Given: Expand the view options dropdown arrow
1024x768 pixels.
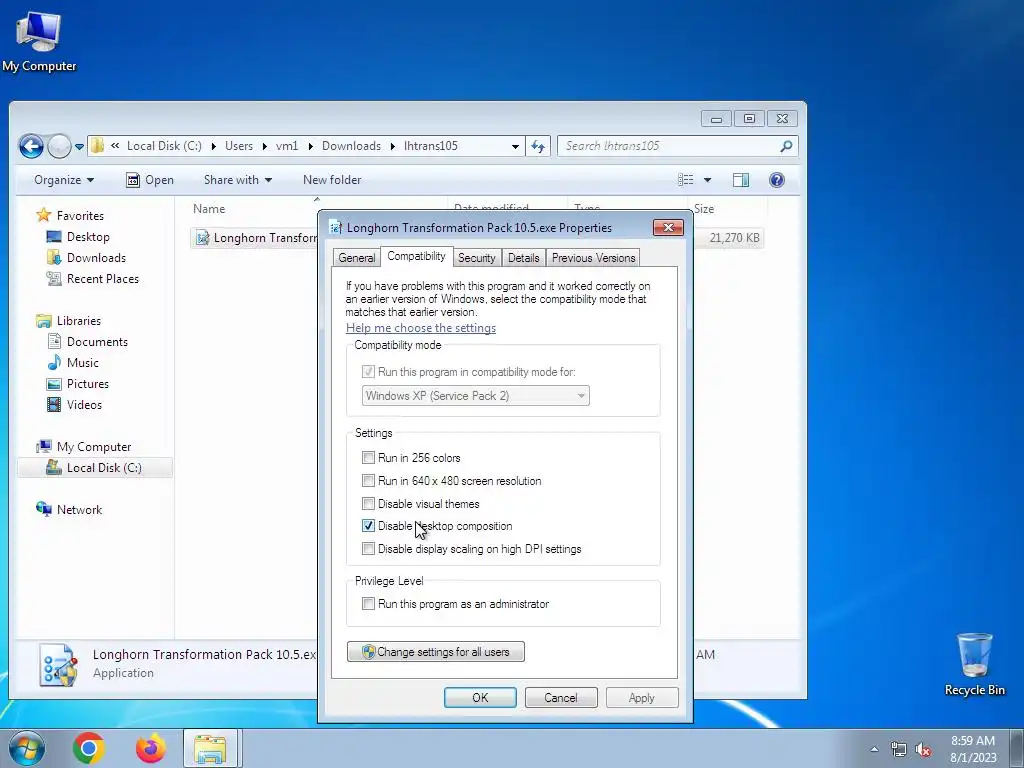Looking at the screenshot, I should click(707, 180).
